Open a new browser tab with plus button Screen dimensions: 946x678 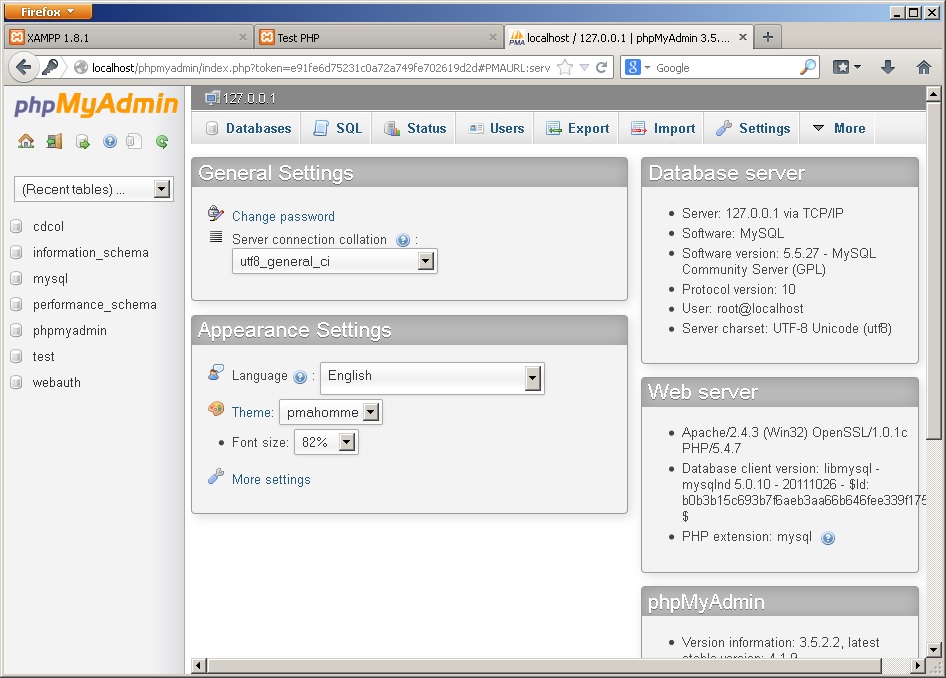(x=767, y=37)
